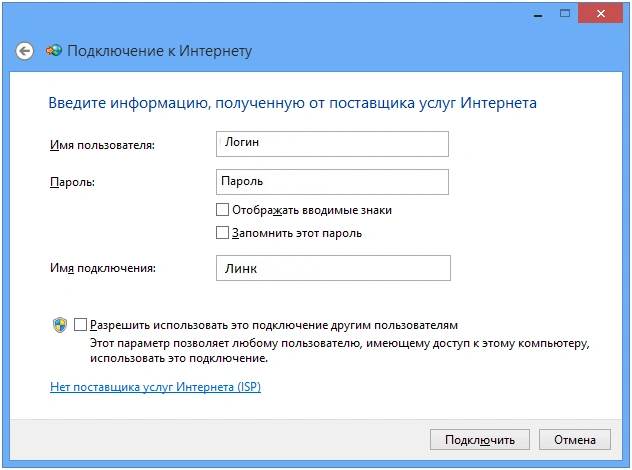This screenshot has height=470, width=632.
Task: Enable 'Отображать вводимые знаки' checkbox
Action: [222, 210]
